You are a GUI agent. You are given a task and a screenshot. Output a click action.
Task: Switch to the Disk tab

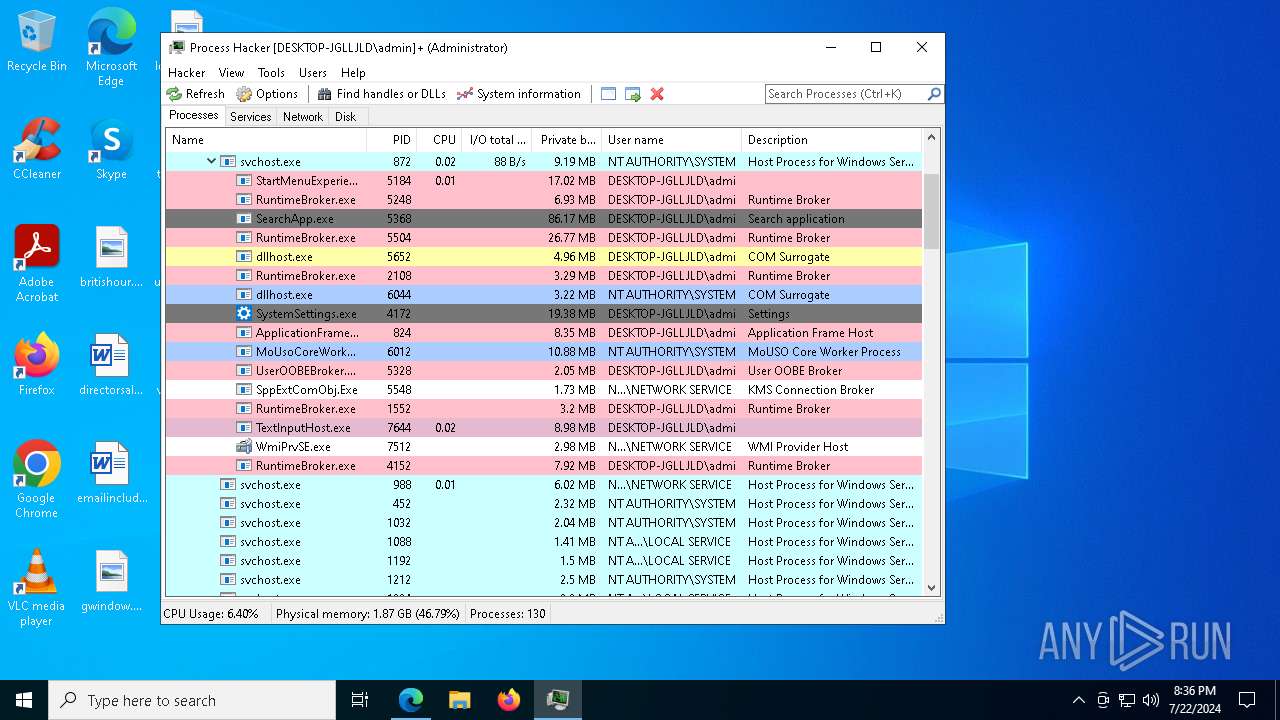pyautogui.click(x=345, y=117)
